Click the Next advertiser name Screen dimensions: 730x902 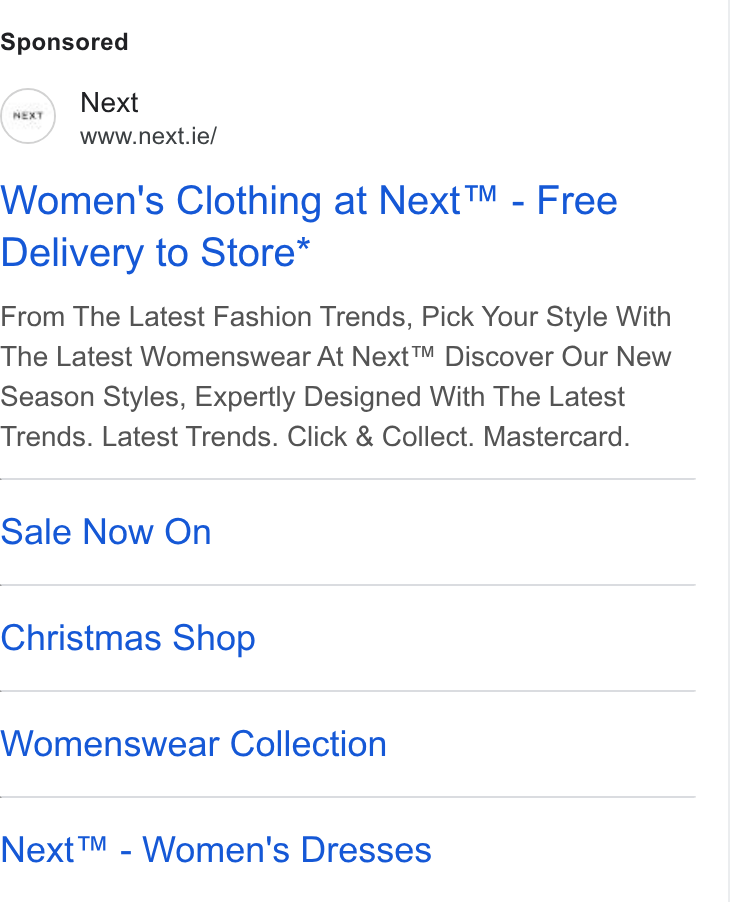(x=109, y=103)
